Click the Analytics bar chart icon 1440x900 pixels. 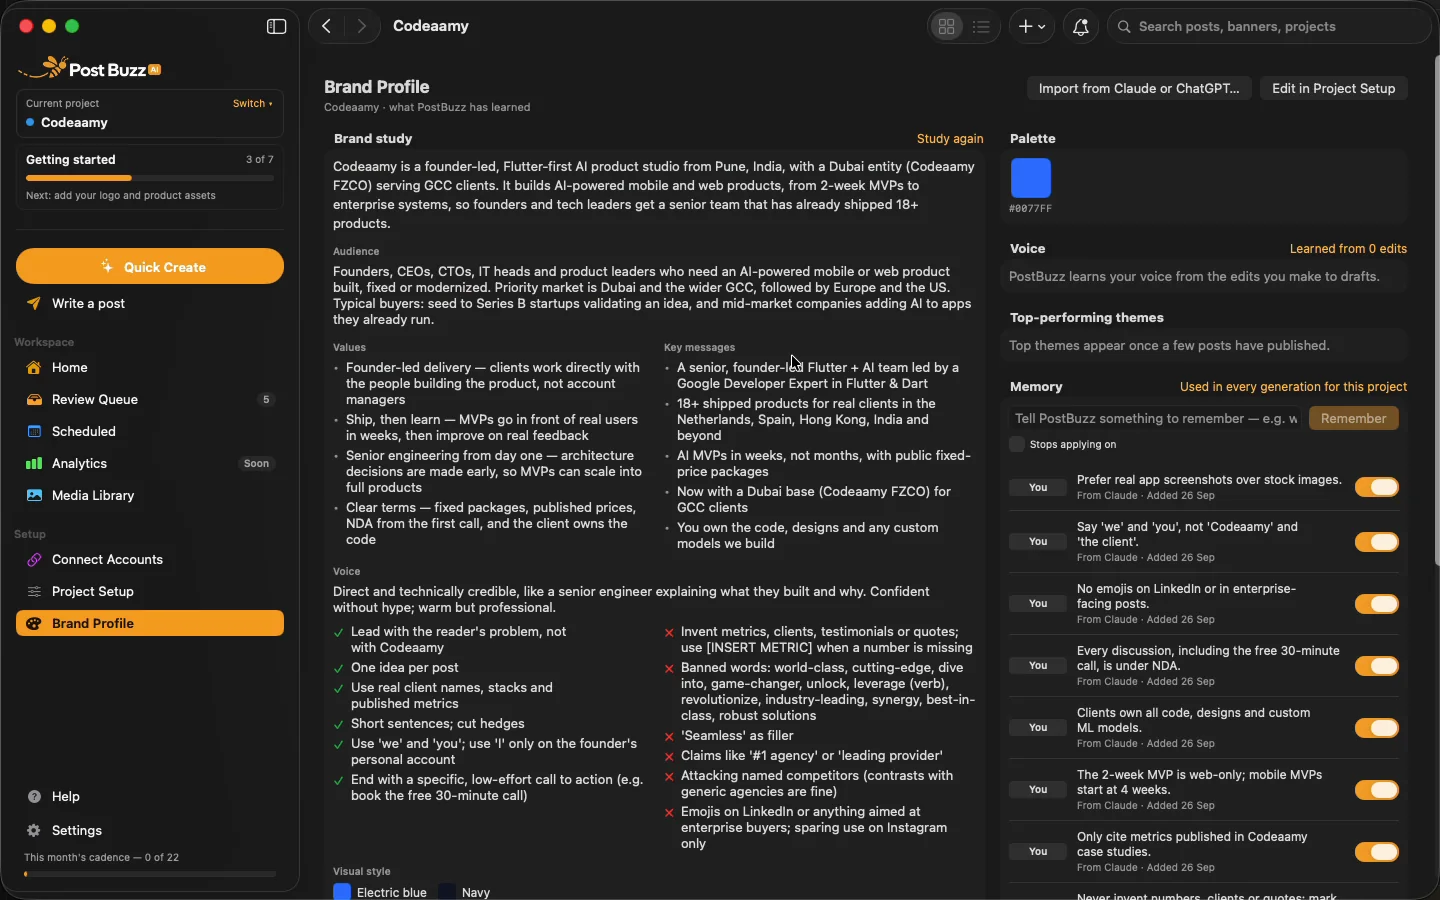pyautogui.click(x=34, y=464)
